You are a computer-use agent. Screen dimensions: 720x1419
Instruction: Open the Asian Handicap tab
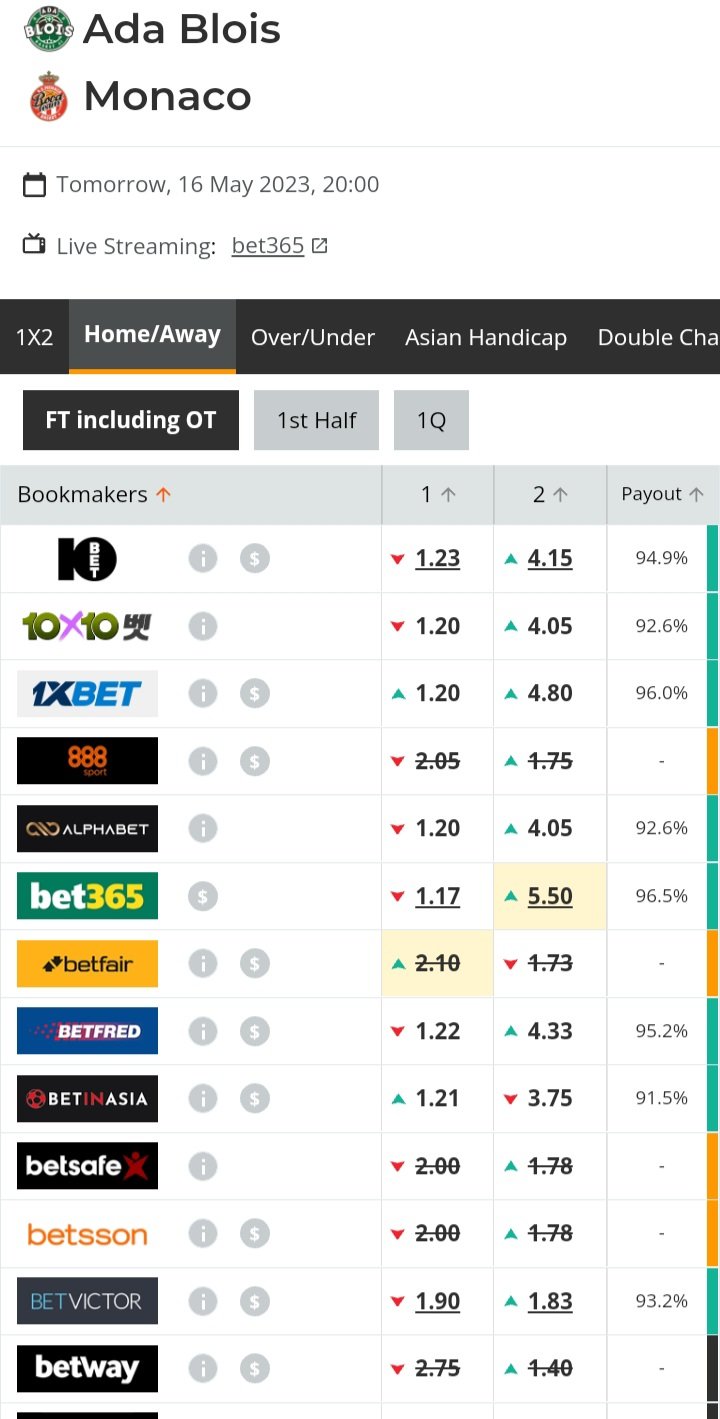point(486,337)
